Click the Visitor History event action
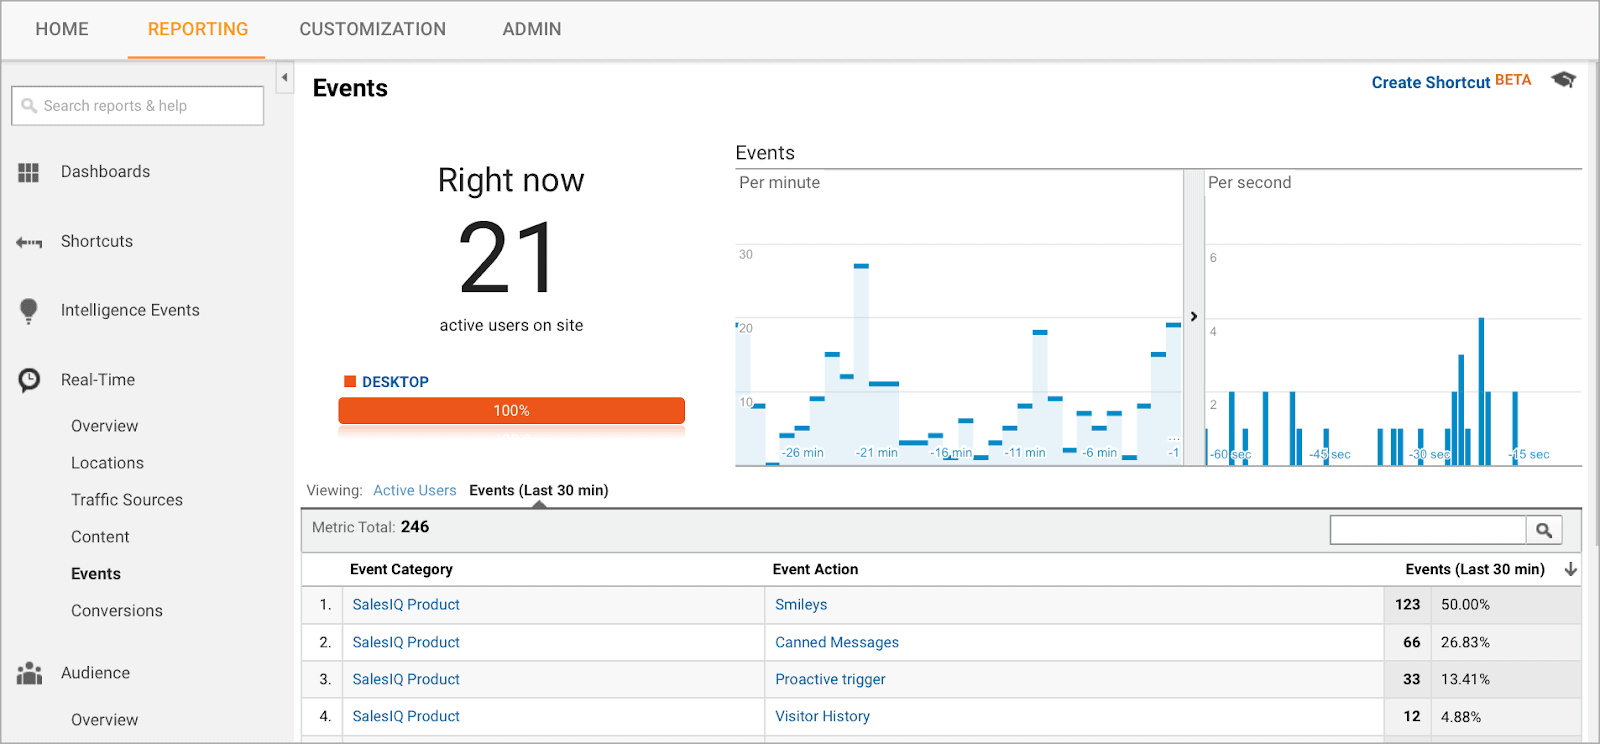Screen dimensions: 1600x744 (x=822, y=717)
